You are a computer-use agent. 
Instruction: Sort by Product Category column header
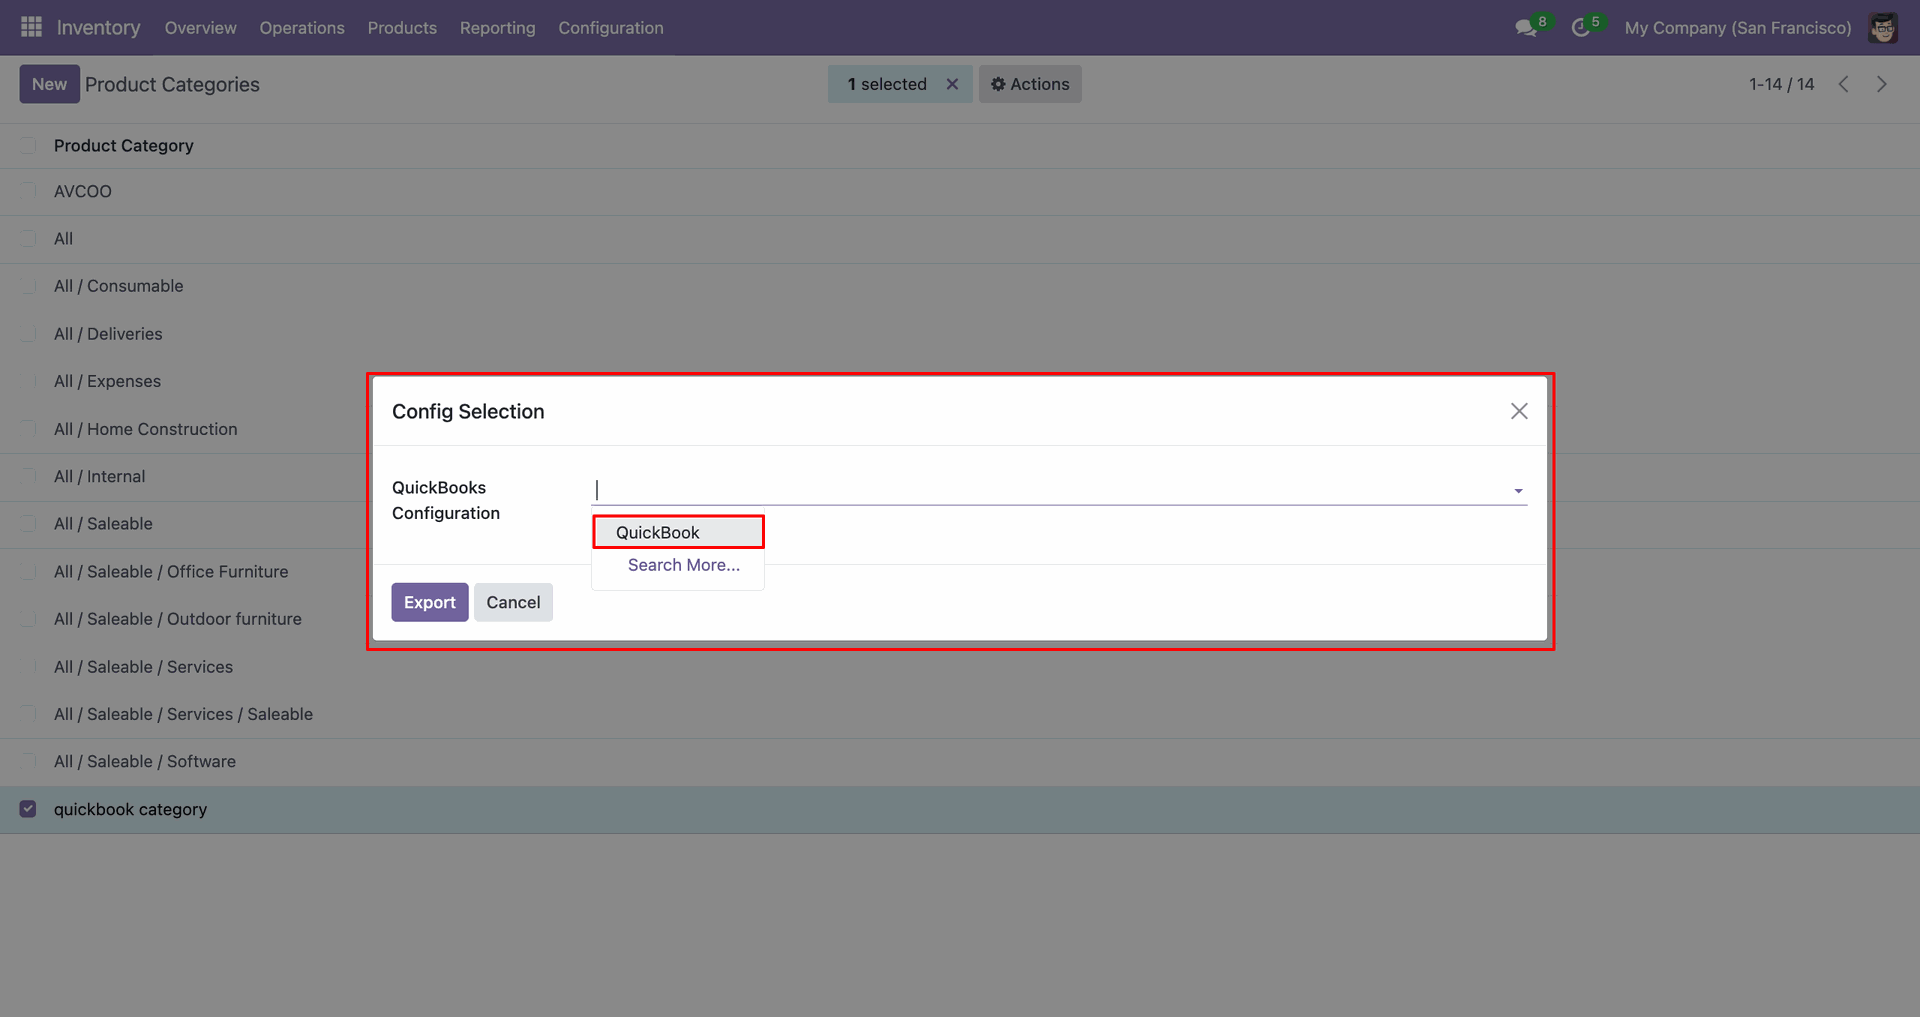pos(124,146)
